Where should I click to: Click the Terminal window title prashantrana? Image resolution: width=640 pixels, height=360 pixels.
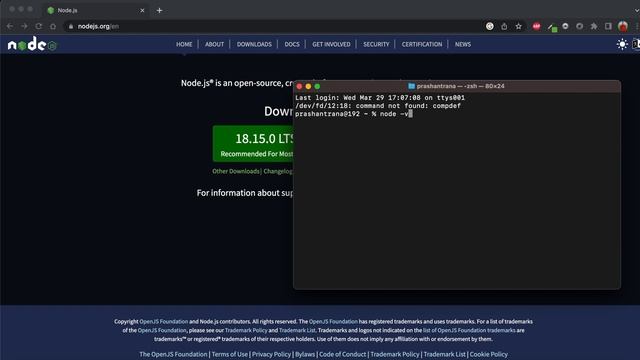pos(460,86)
